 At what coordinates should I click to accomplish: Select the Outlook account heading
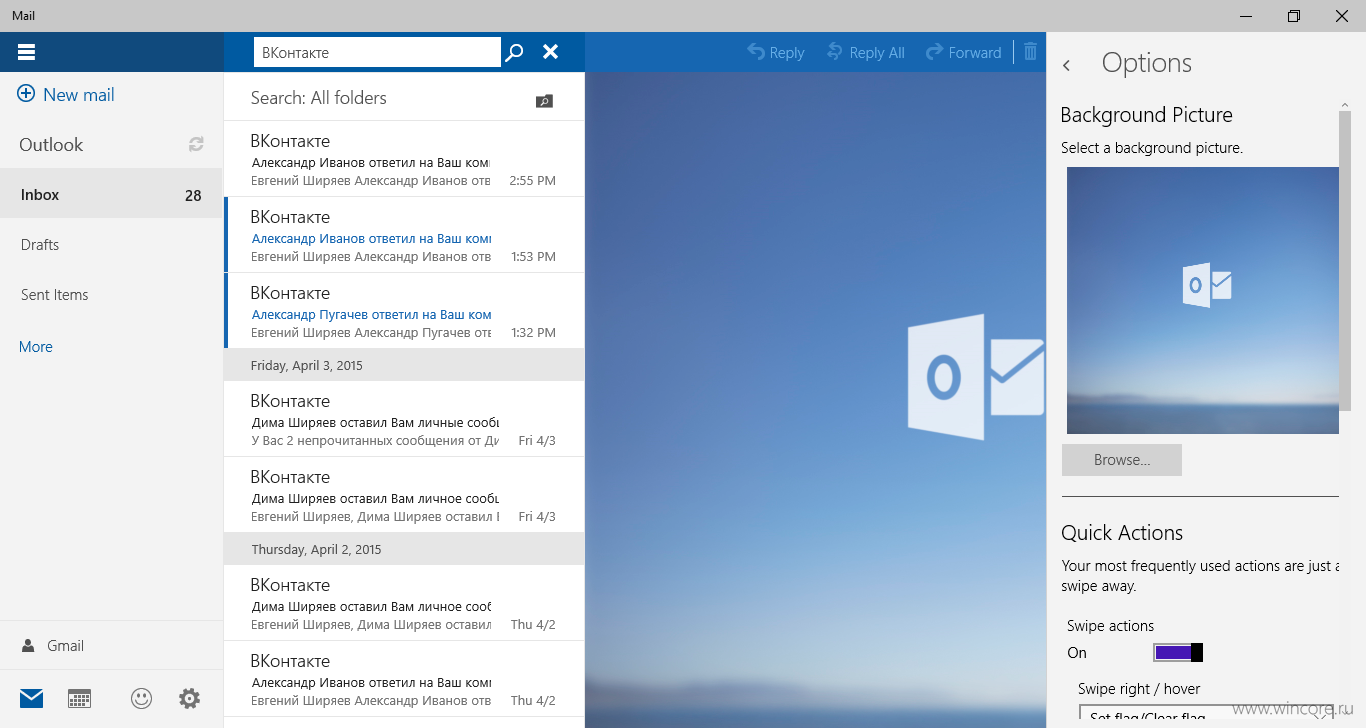[51, 144]
